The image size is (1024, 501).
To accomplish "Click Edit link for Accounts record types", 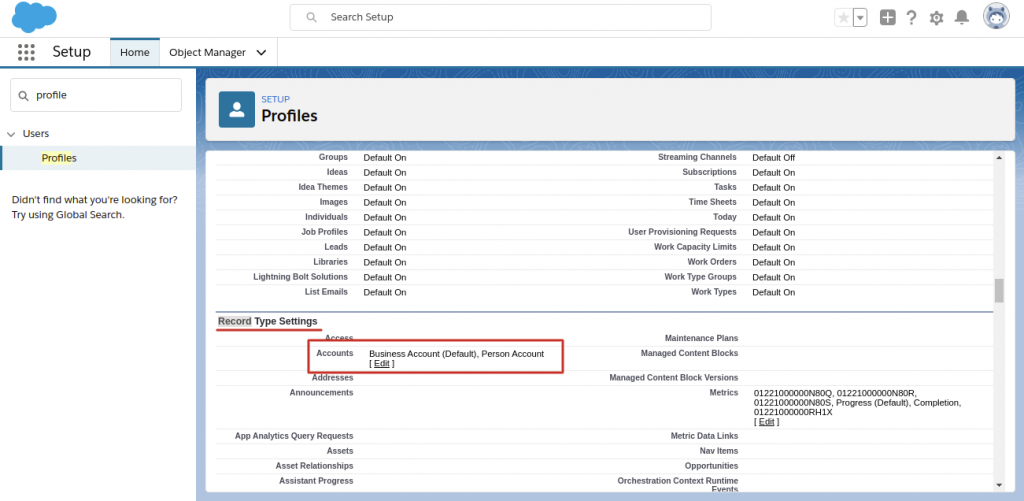I will tap(381, 364).
